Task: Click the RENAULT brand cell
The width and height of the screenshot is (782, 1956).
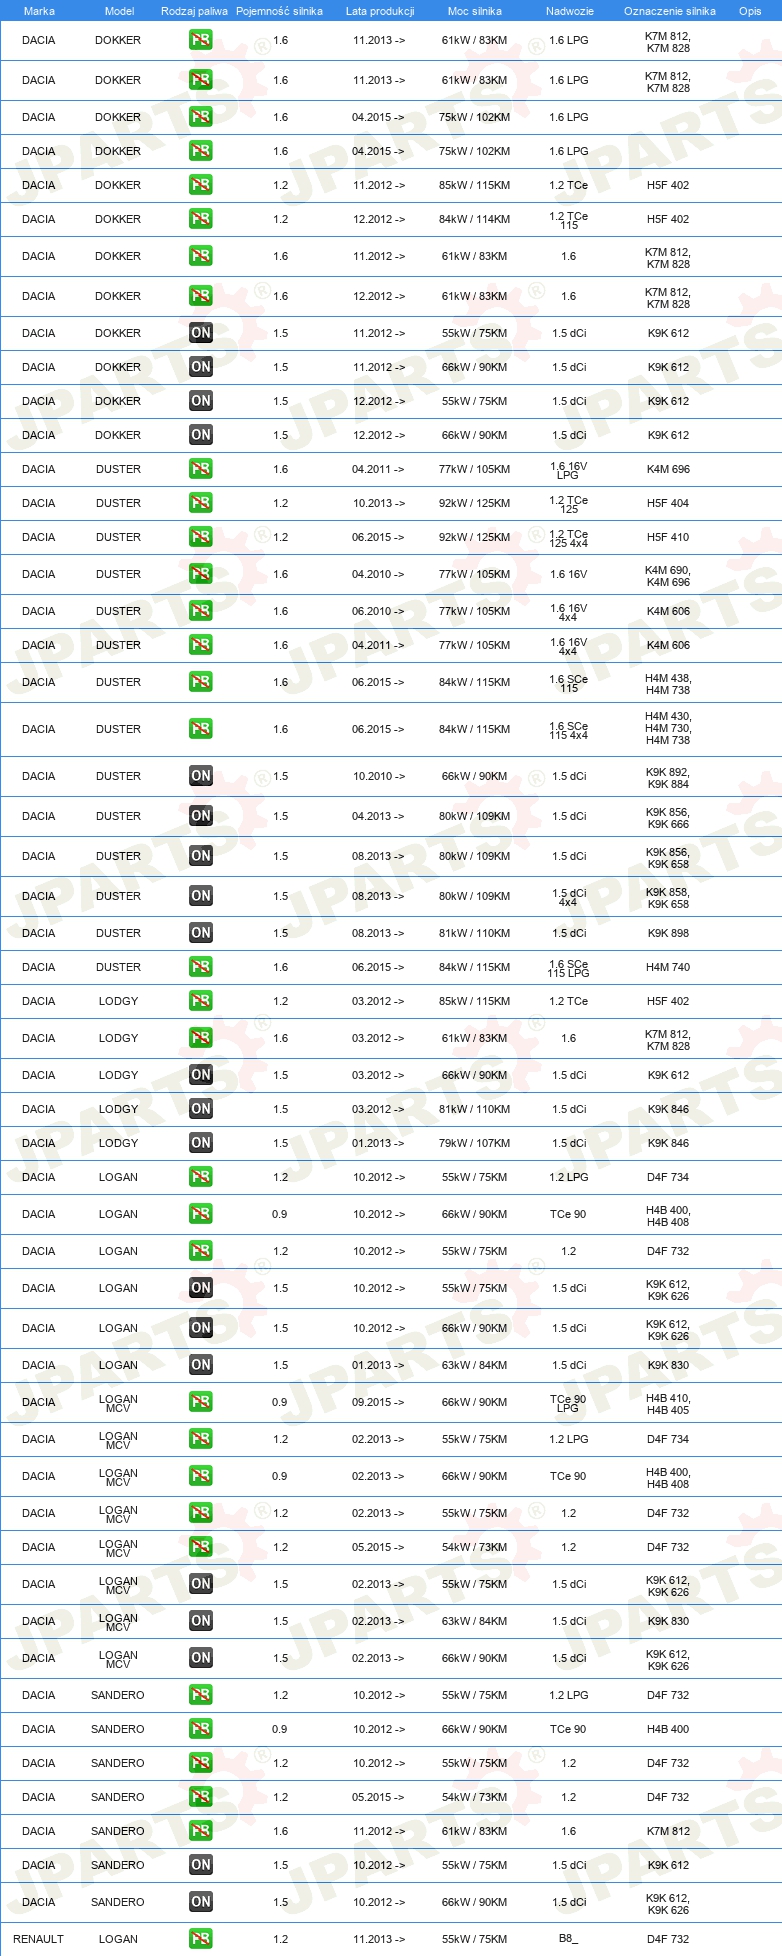Action: [x=38, y=1939]
